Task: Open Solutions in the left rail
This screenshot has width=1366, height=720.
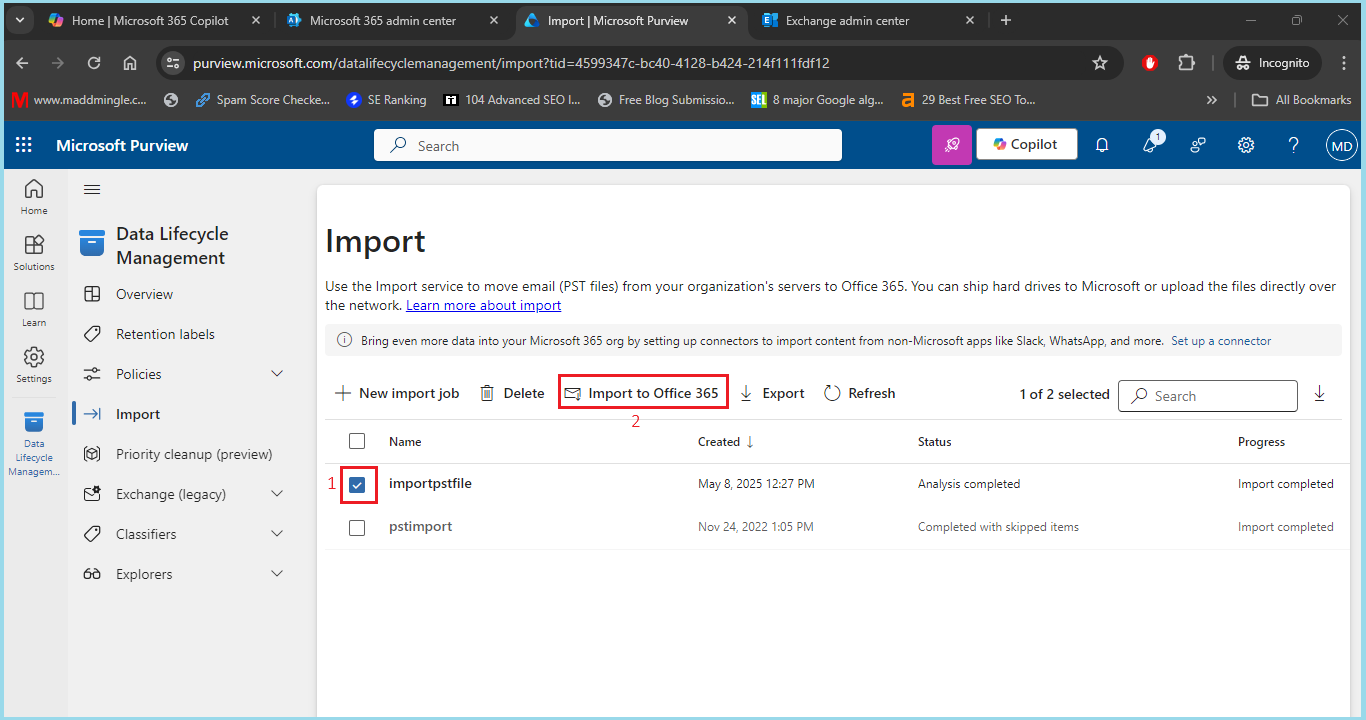Action: click(34, 252)
